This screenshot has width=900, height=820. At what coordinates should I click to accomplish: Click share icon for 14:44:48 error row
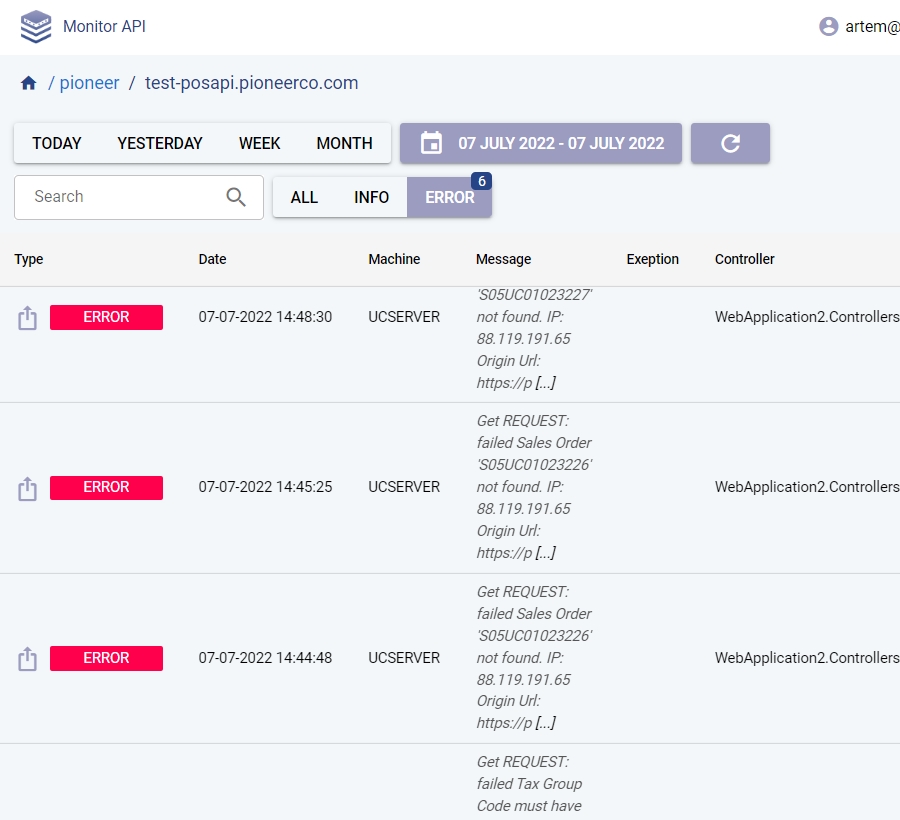click(28, 659)
